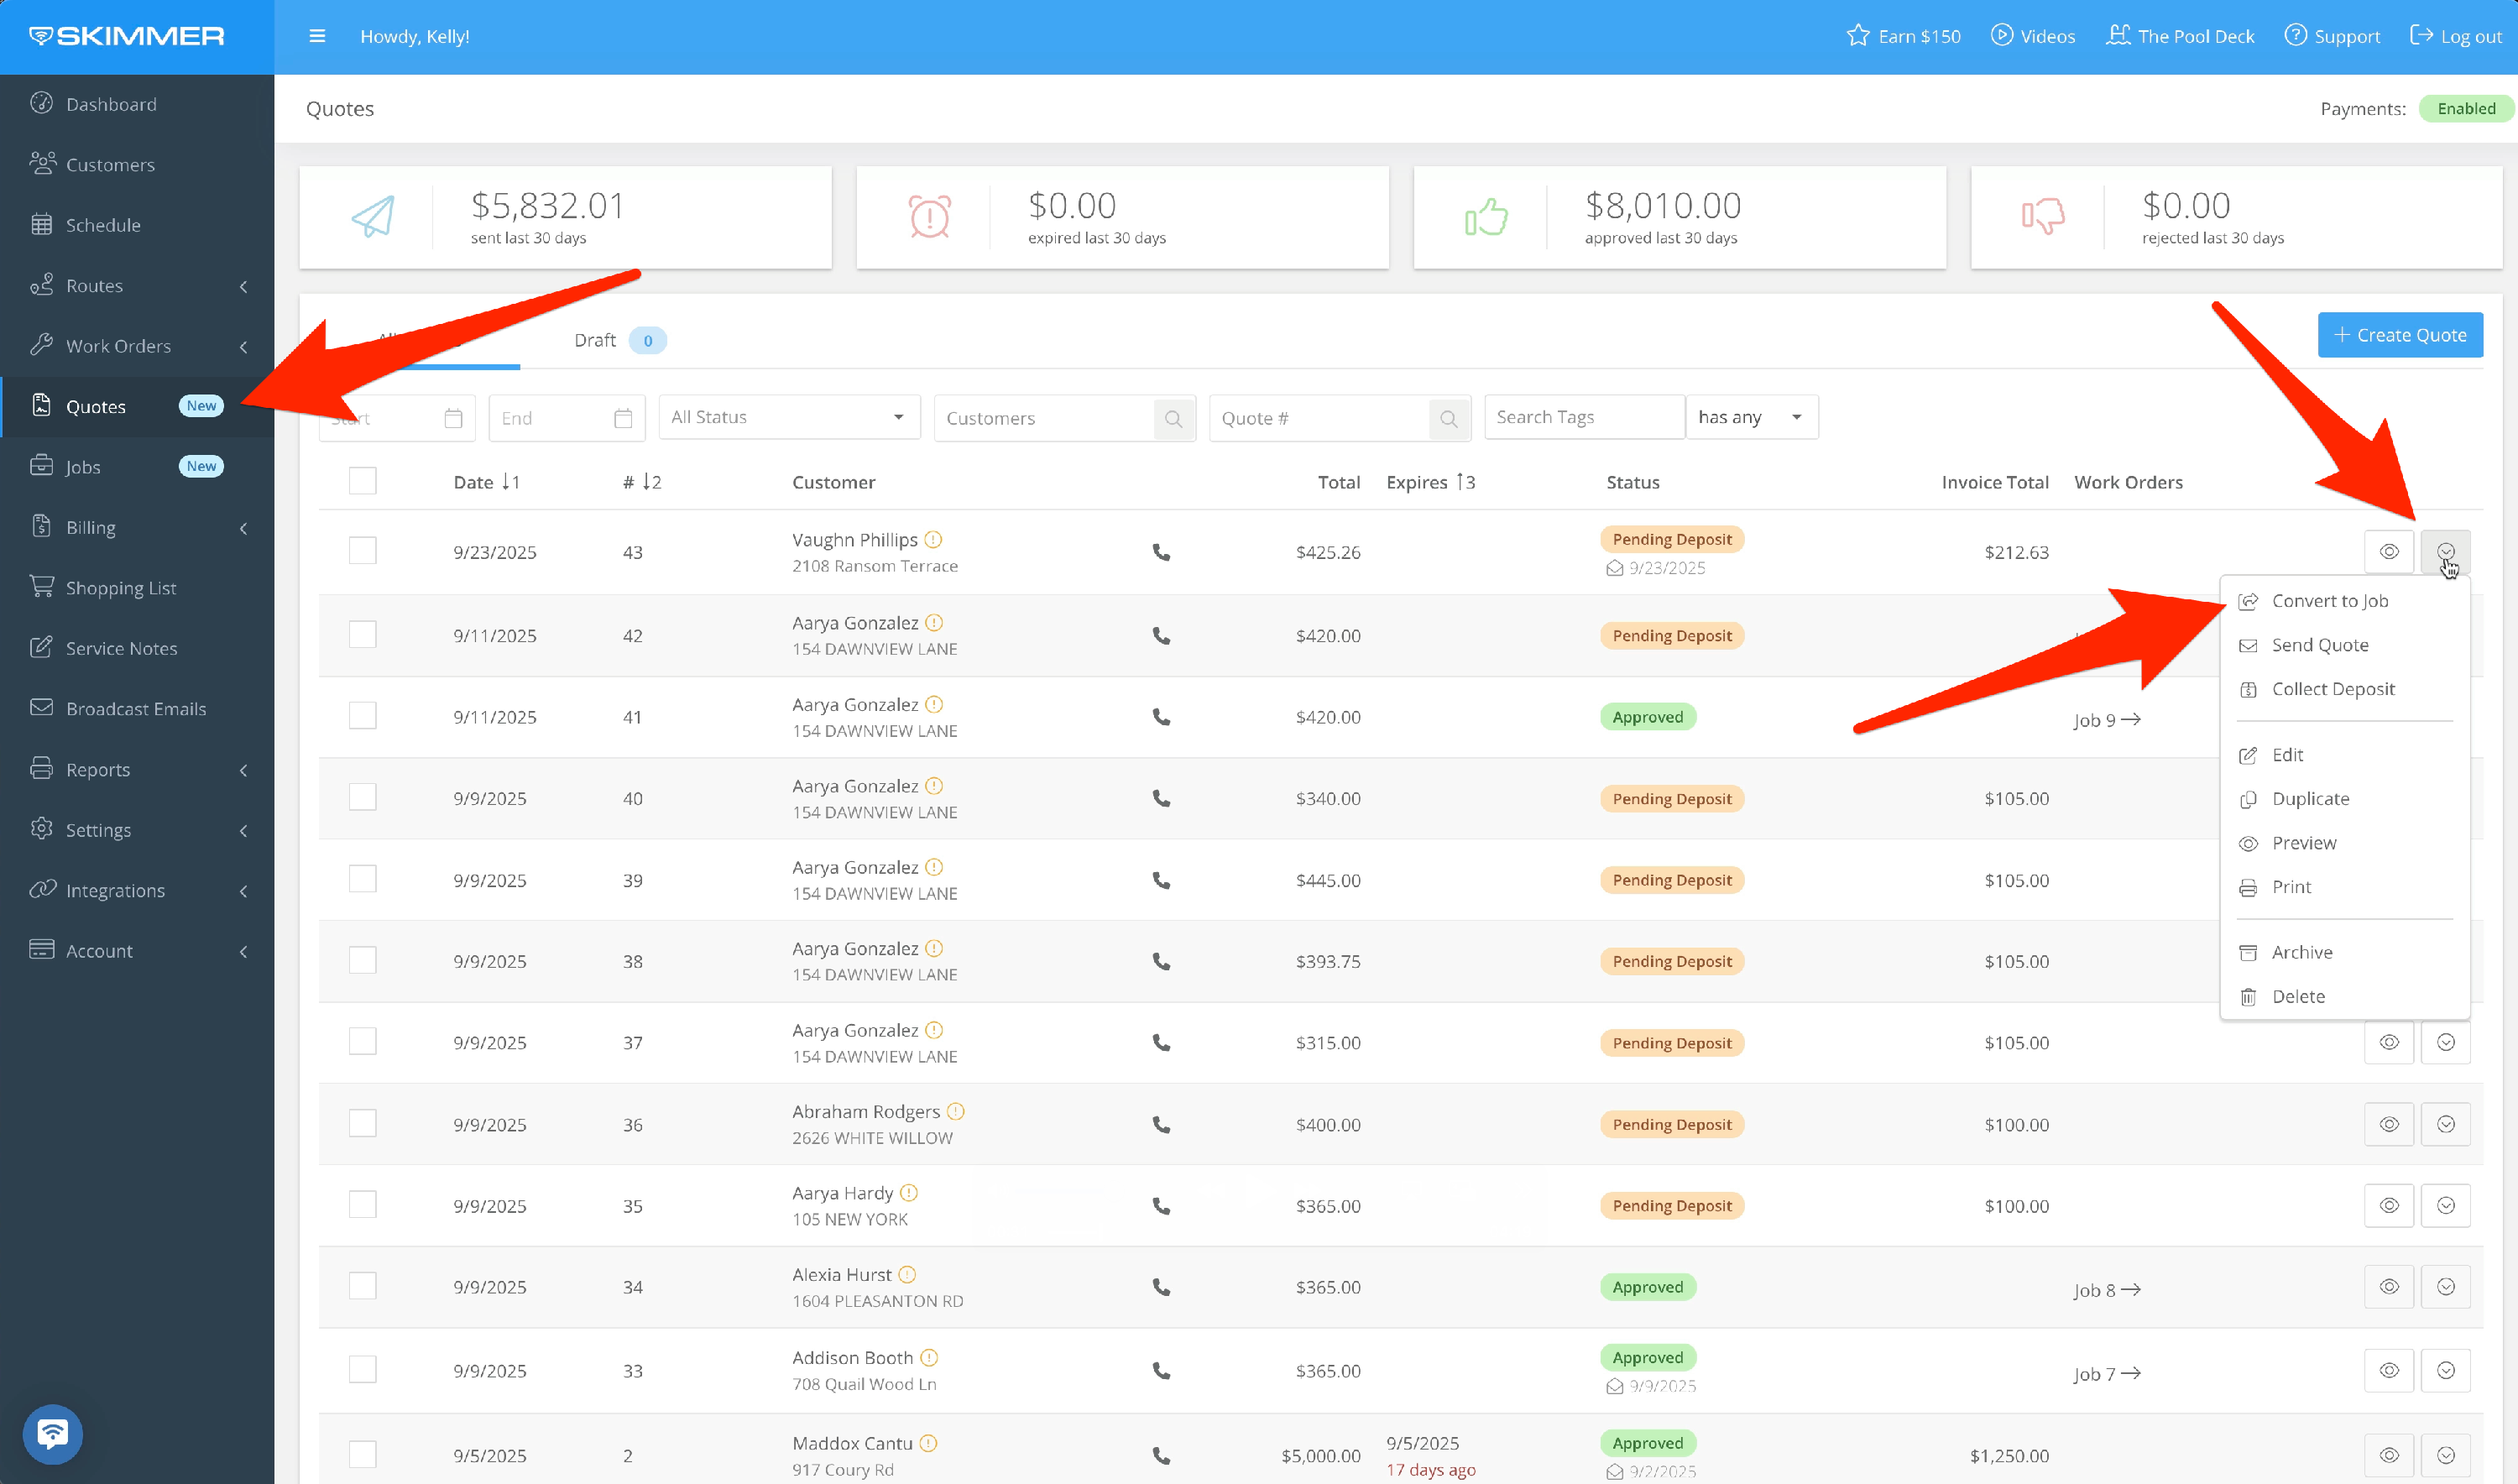
Task: Check the box for quote 42 row
Action: [363, 635]
